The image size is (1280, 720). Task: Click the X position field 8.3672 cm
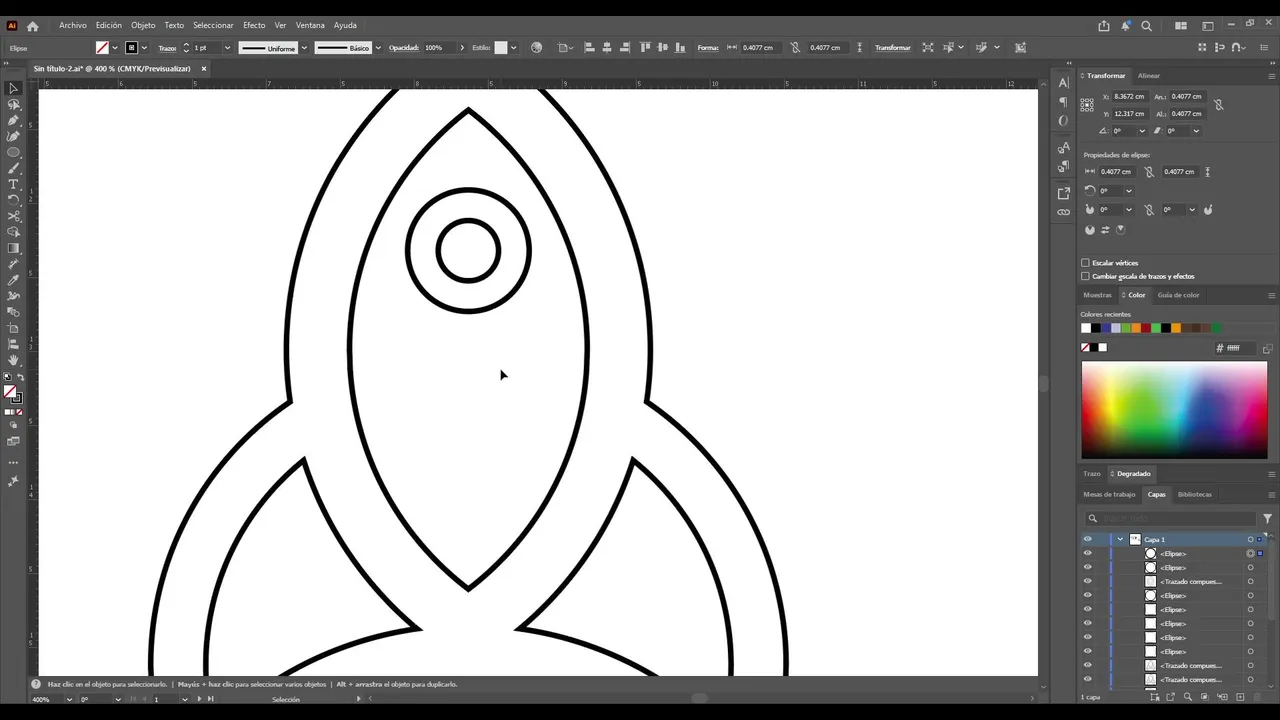click(1130, 97)
